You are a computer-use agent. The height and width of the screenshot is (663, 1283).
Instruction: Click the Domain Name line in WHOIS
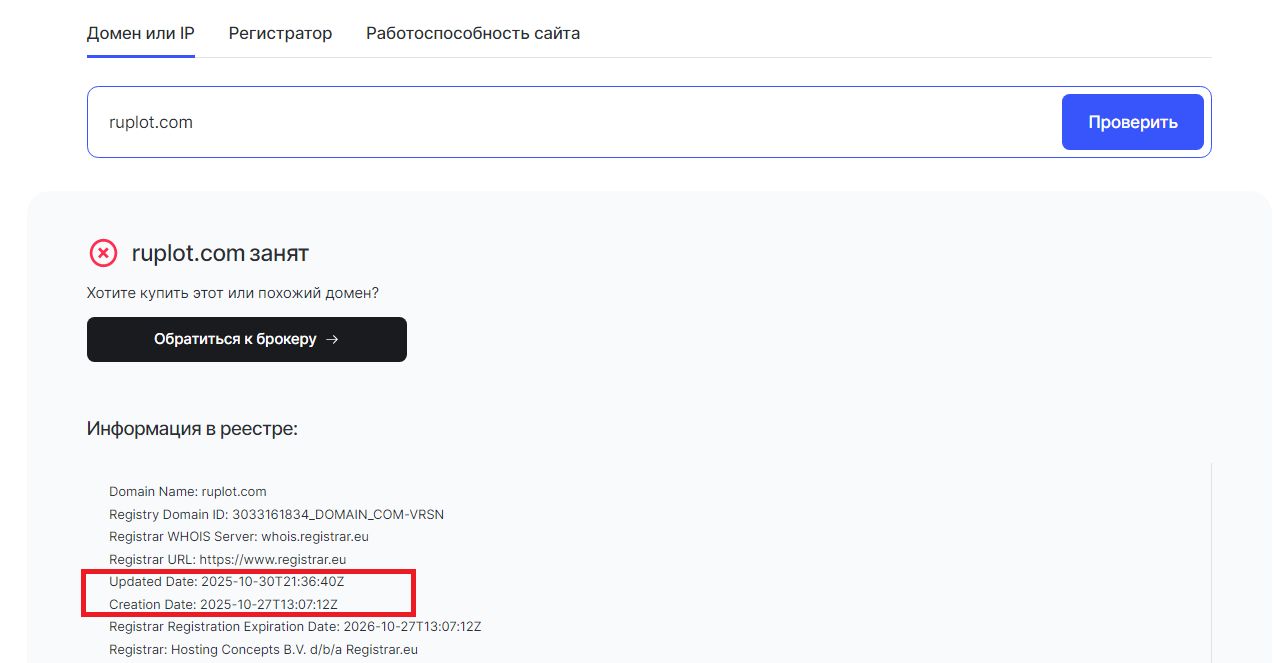(x=188, y=491)
